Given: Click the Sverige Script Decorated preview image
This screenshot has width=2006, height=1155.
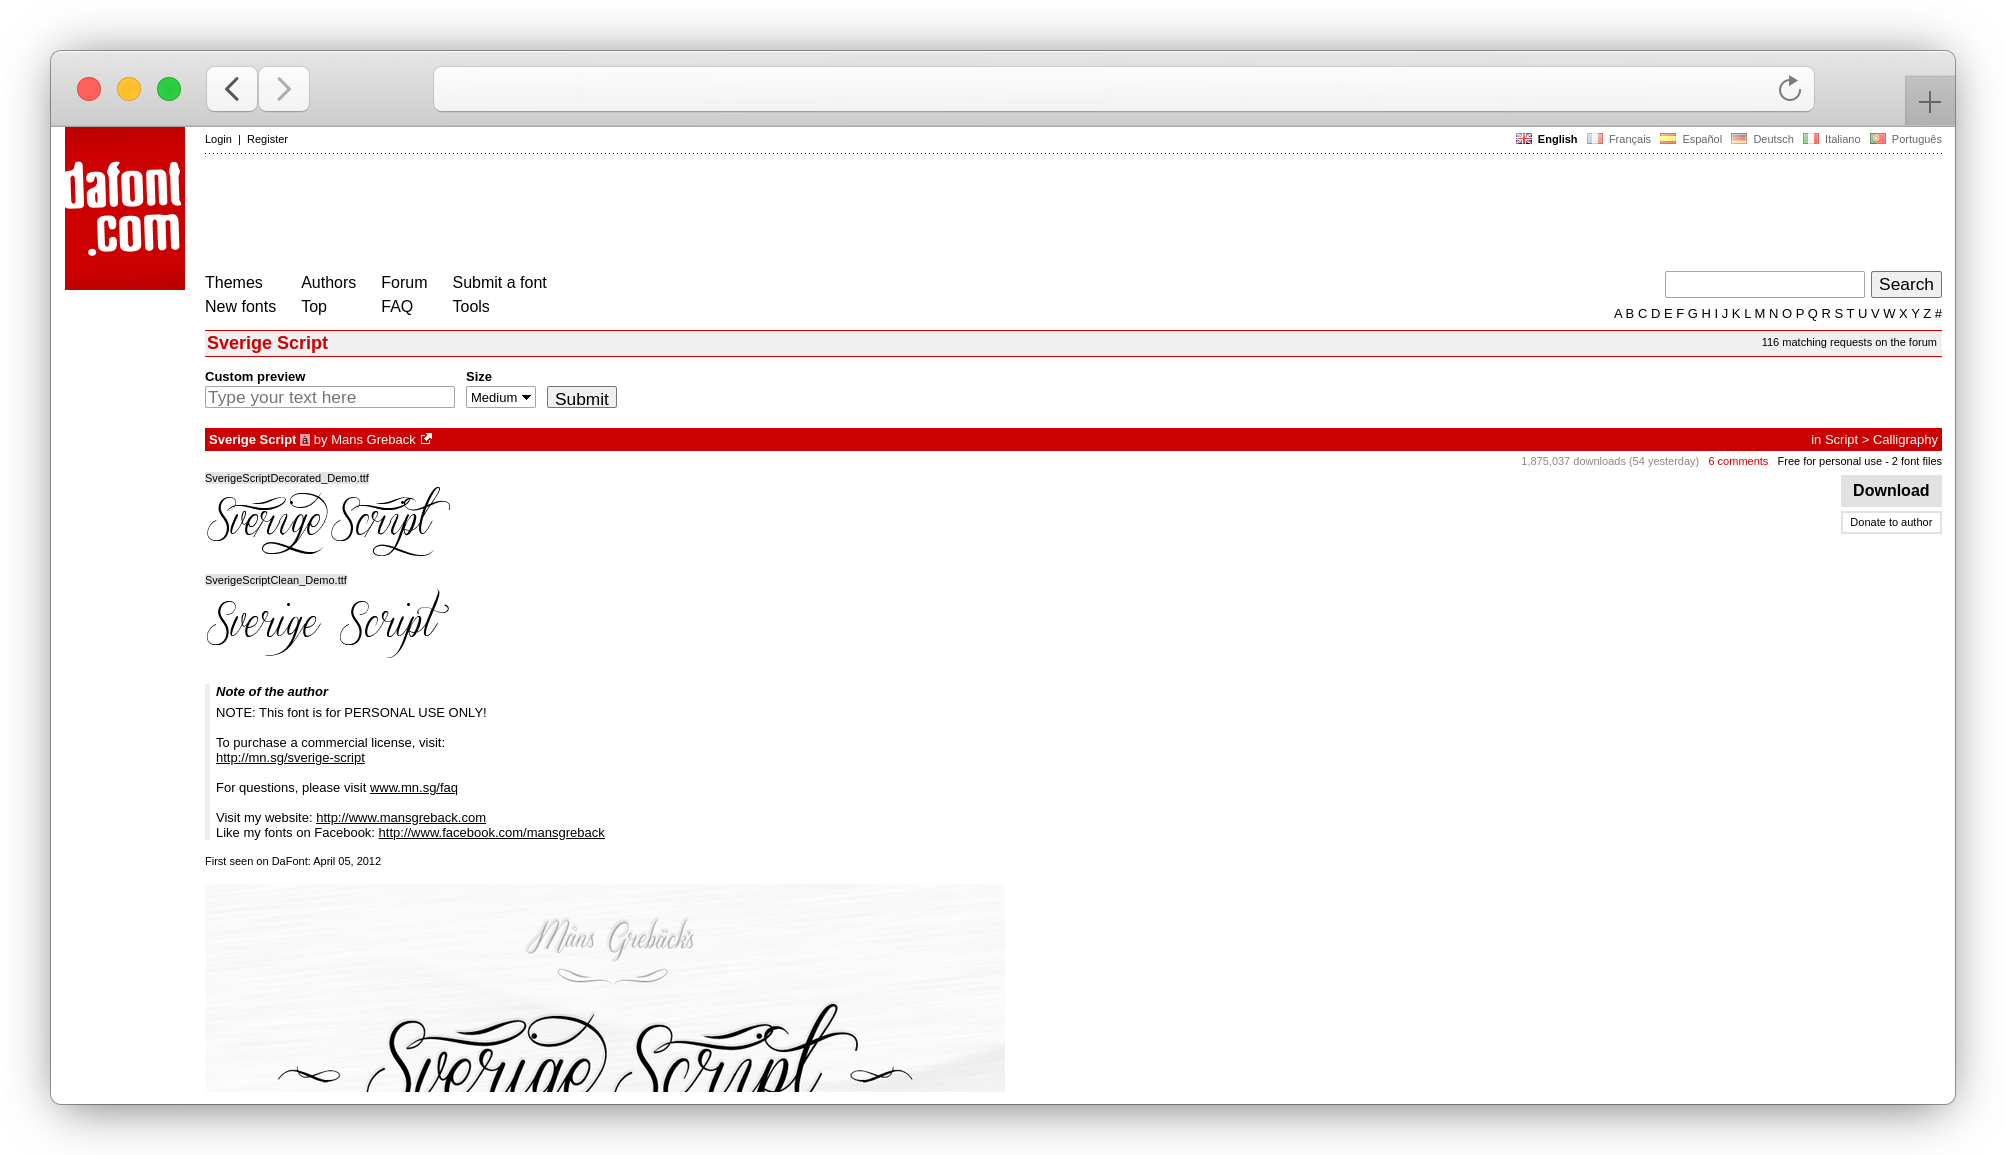Looking at the screenshot, I should click(x=328, y=521).
